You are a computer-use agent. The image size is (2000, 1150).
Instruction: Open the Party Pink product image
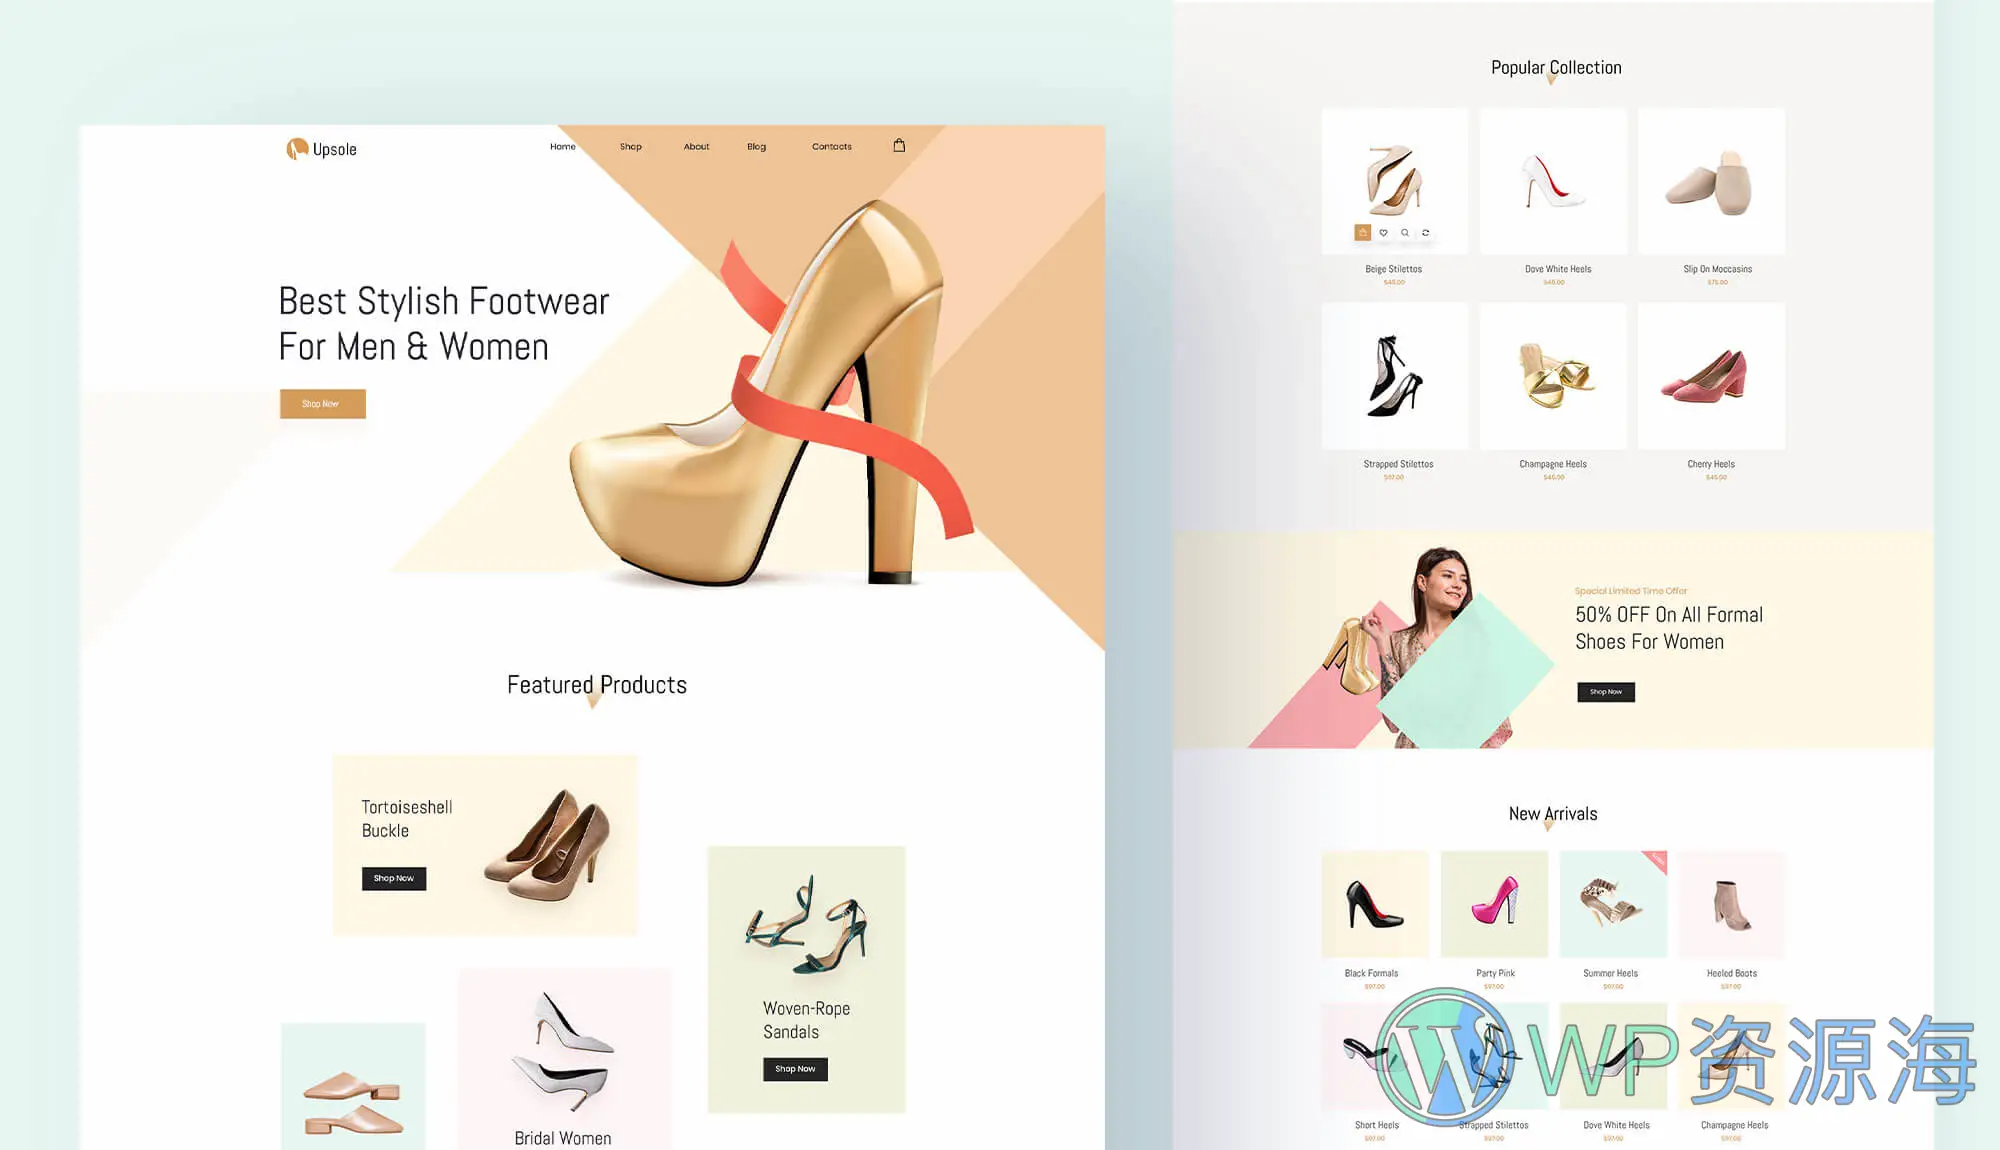click(1494, 904)
